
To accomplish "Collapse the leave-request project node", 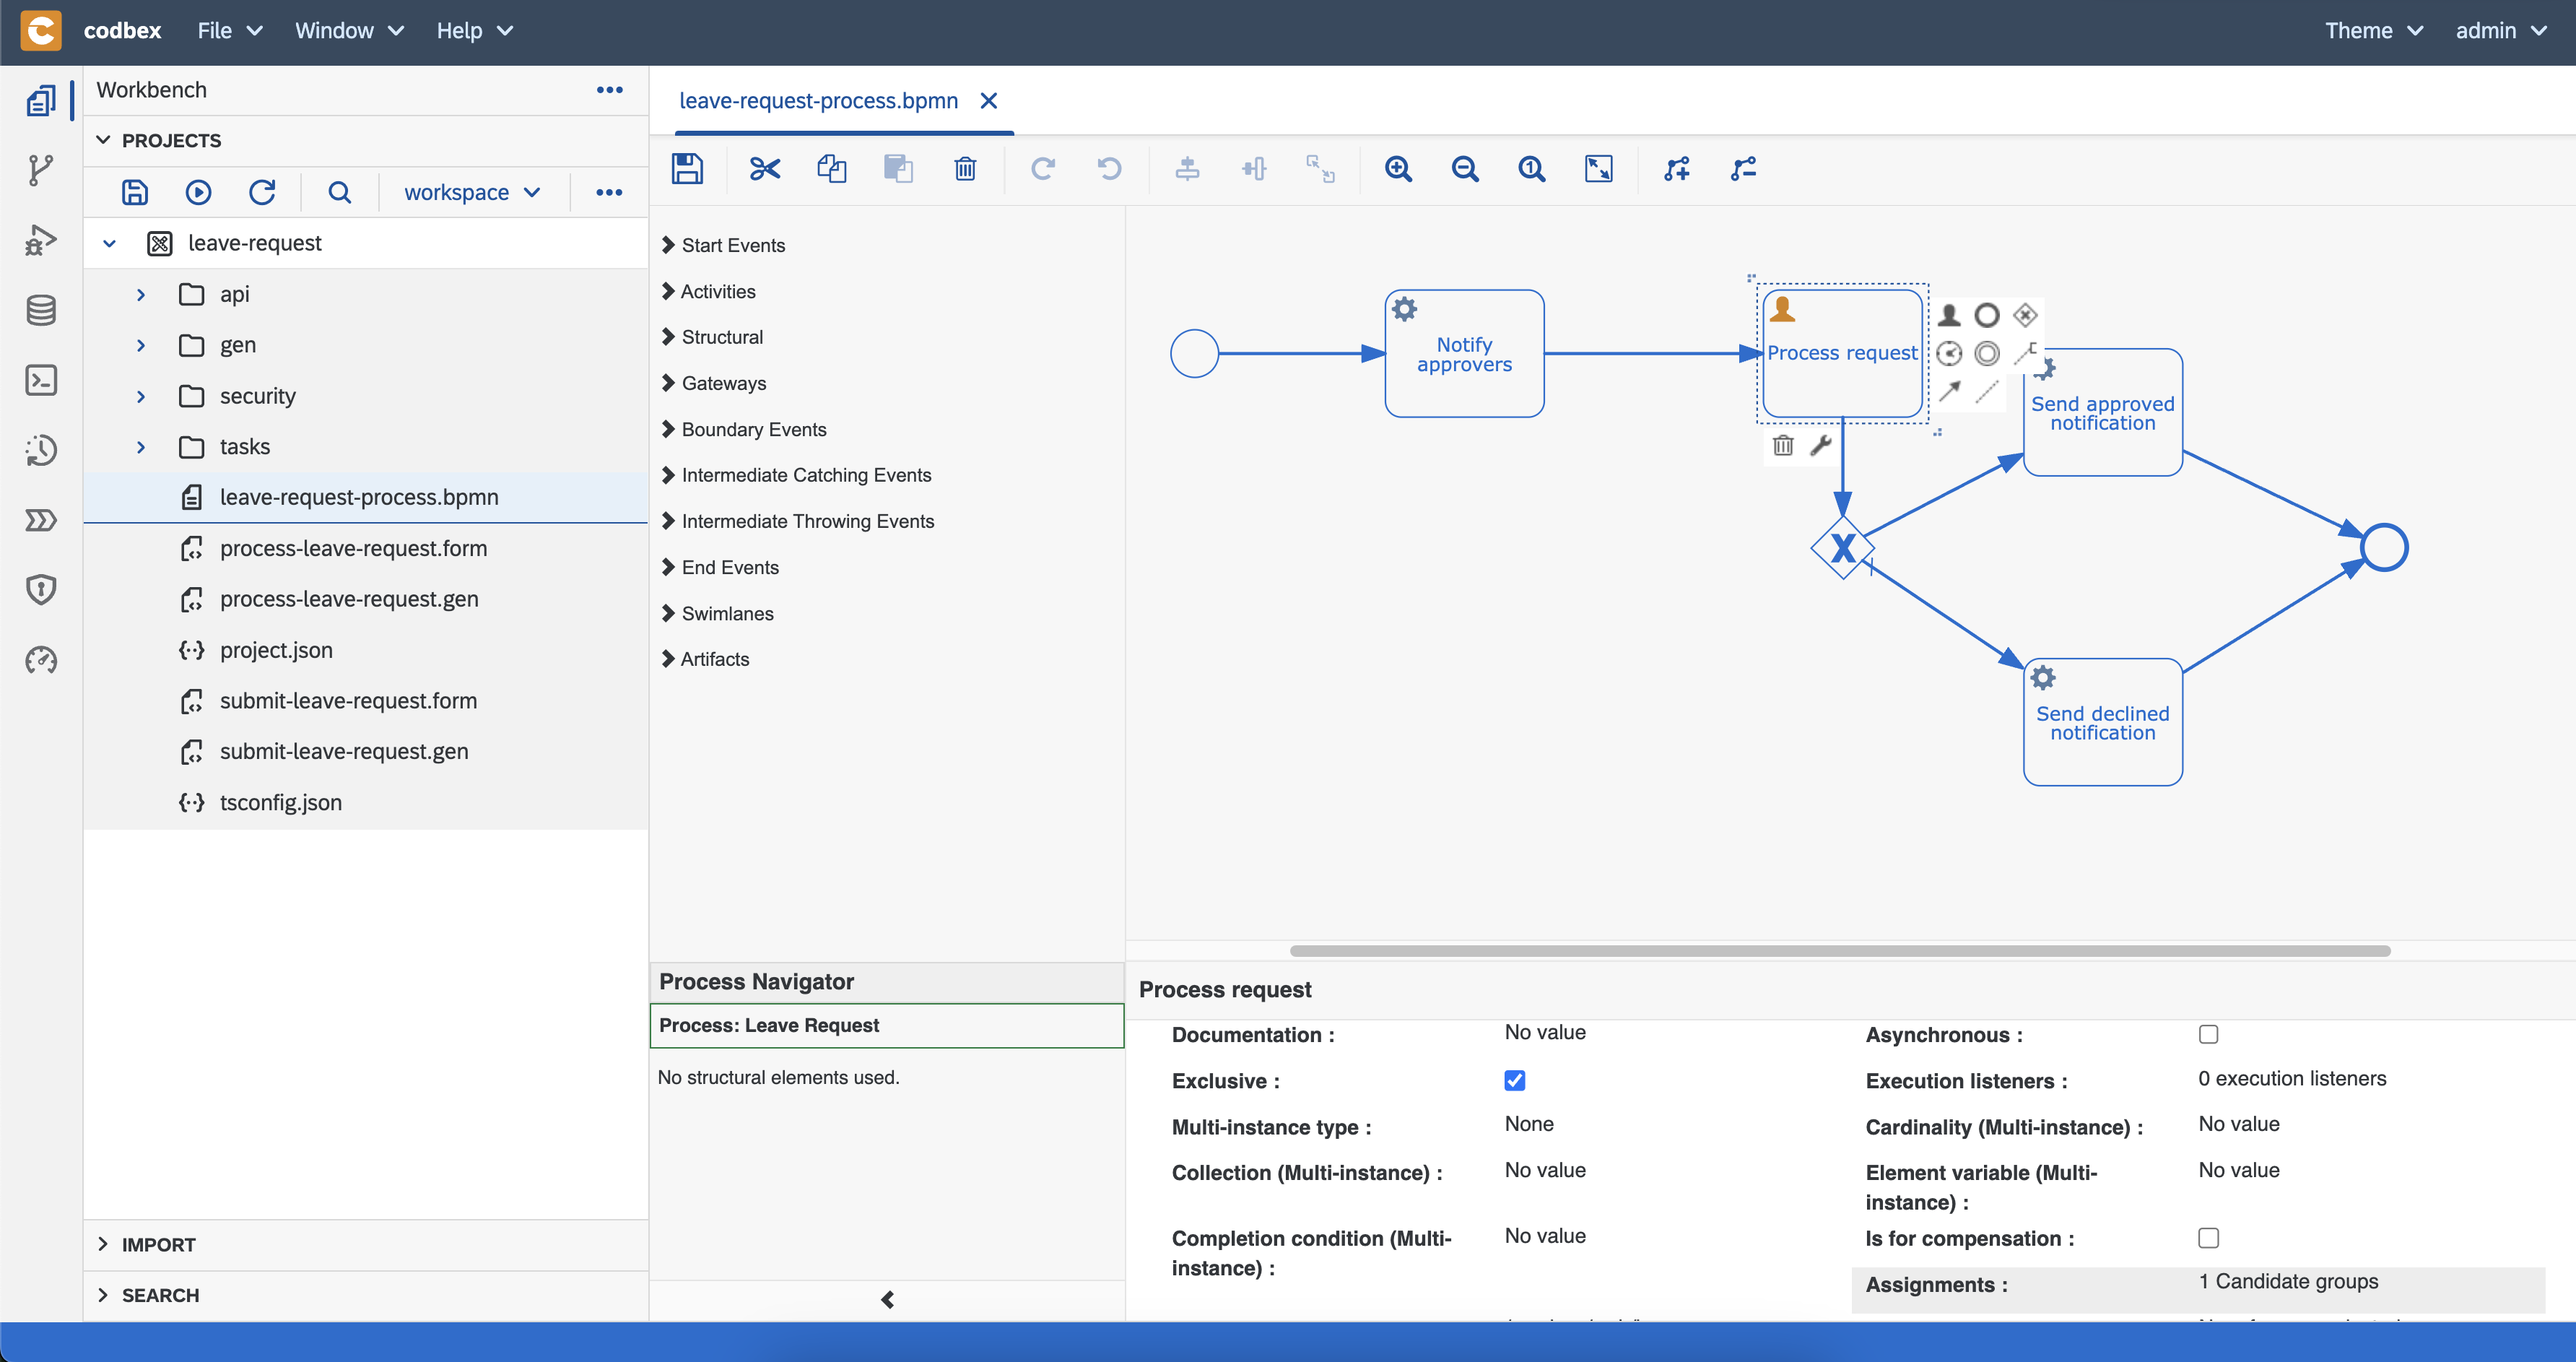I will [x=109, y=243].
